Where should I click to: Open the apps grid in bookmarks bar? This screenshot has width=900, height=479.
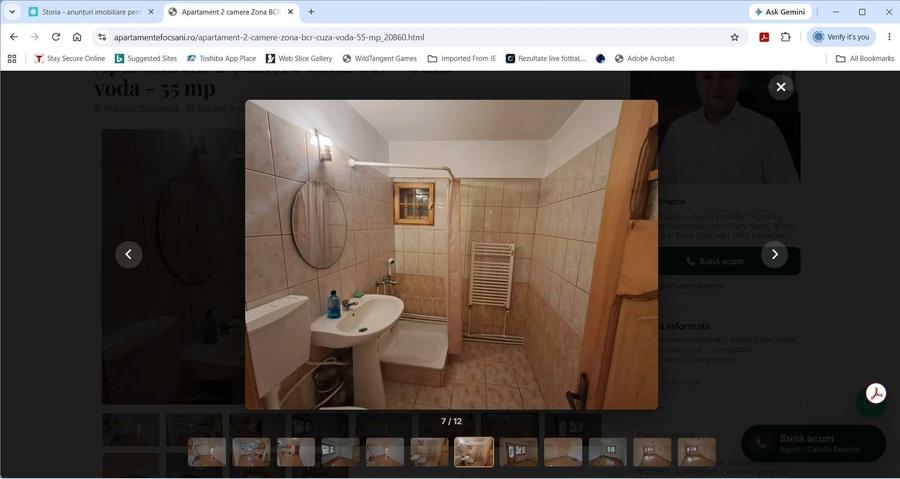coord(11,59)
